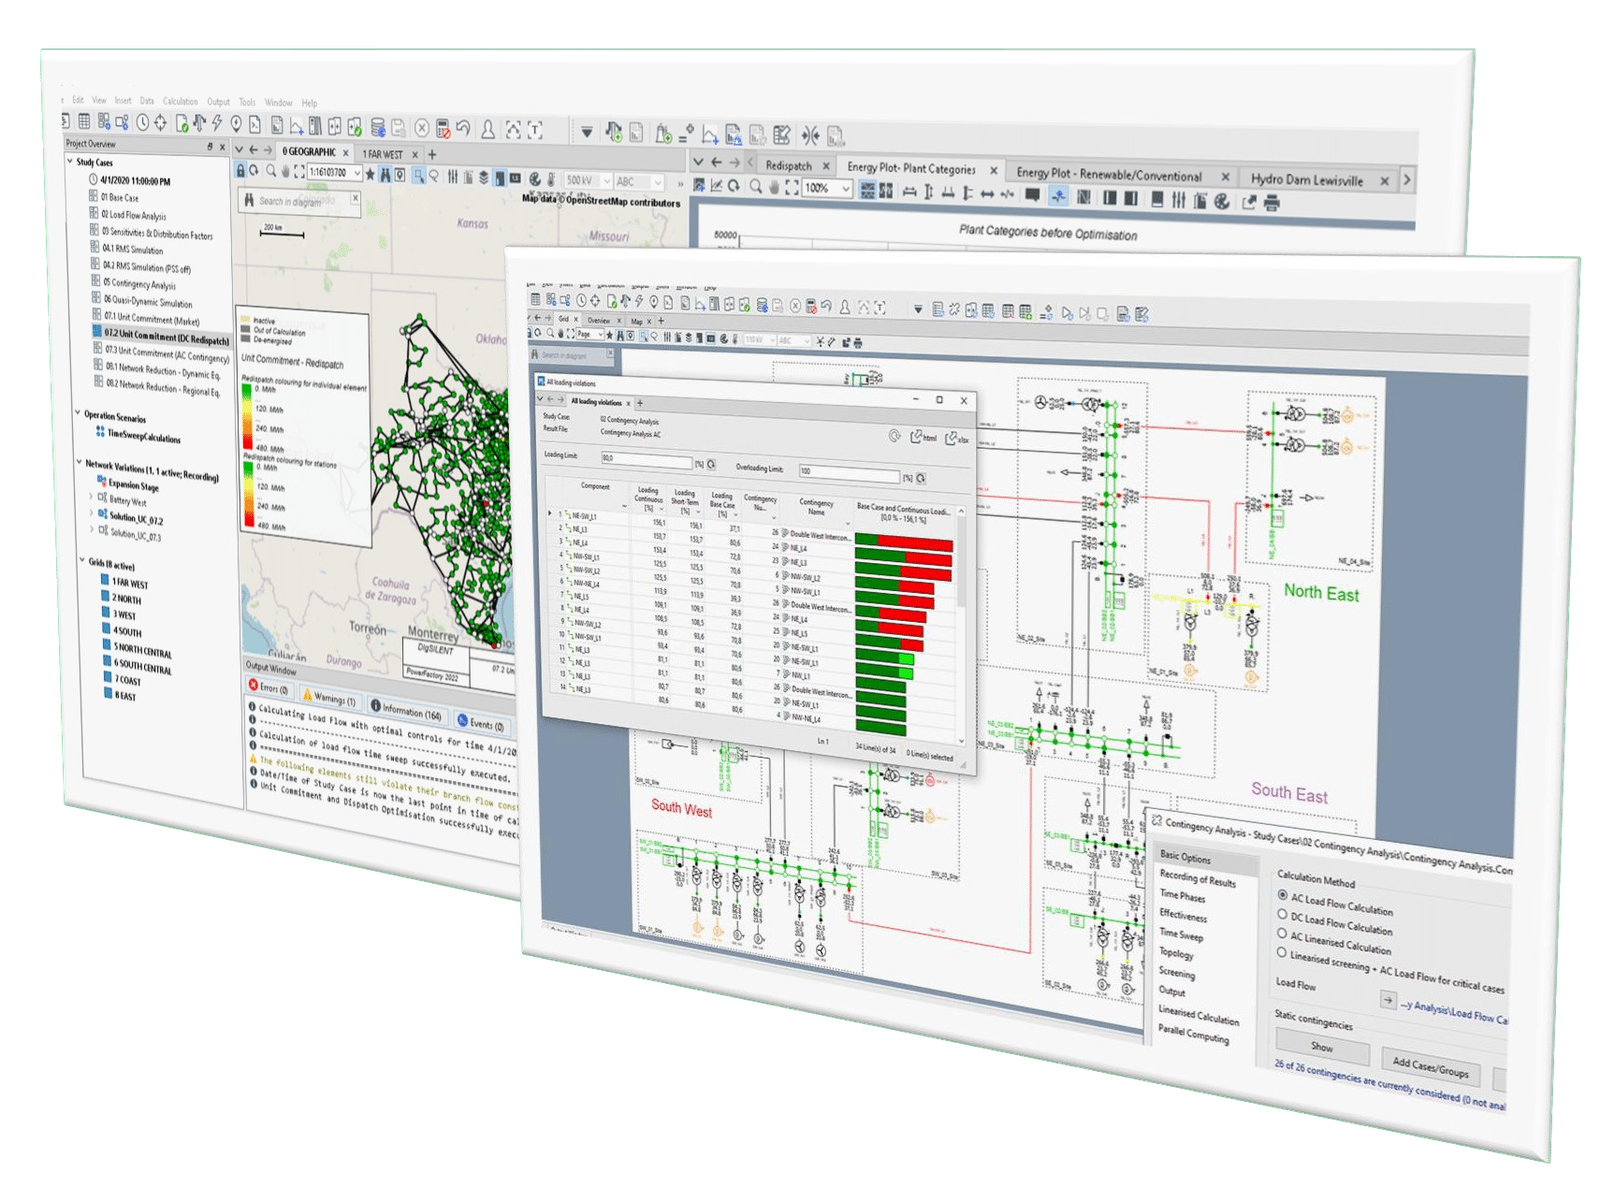Click print icon in plot toolbar
The height and width of the screenshot is (1185, 1600).
coord(1271,204)
